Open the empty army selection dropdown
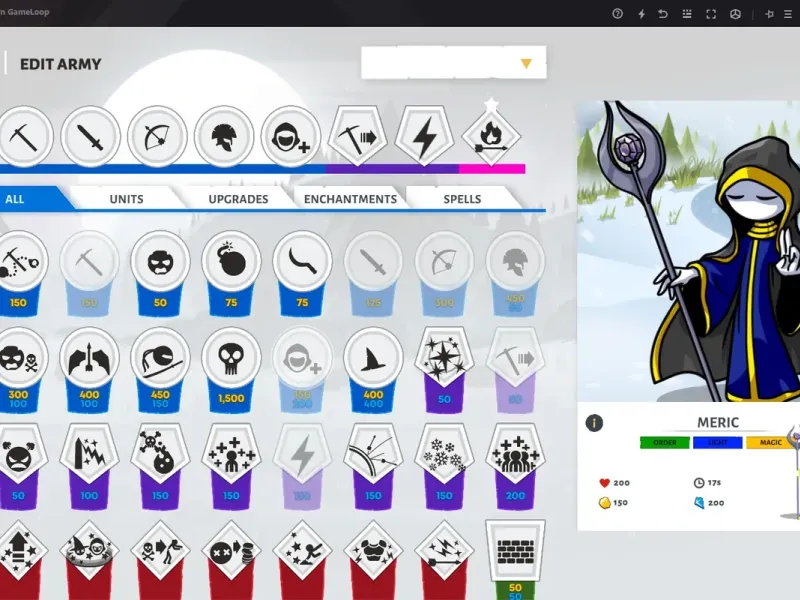 454,63
